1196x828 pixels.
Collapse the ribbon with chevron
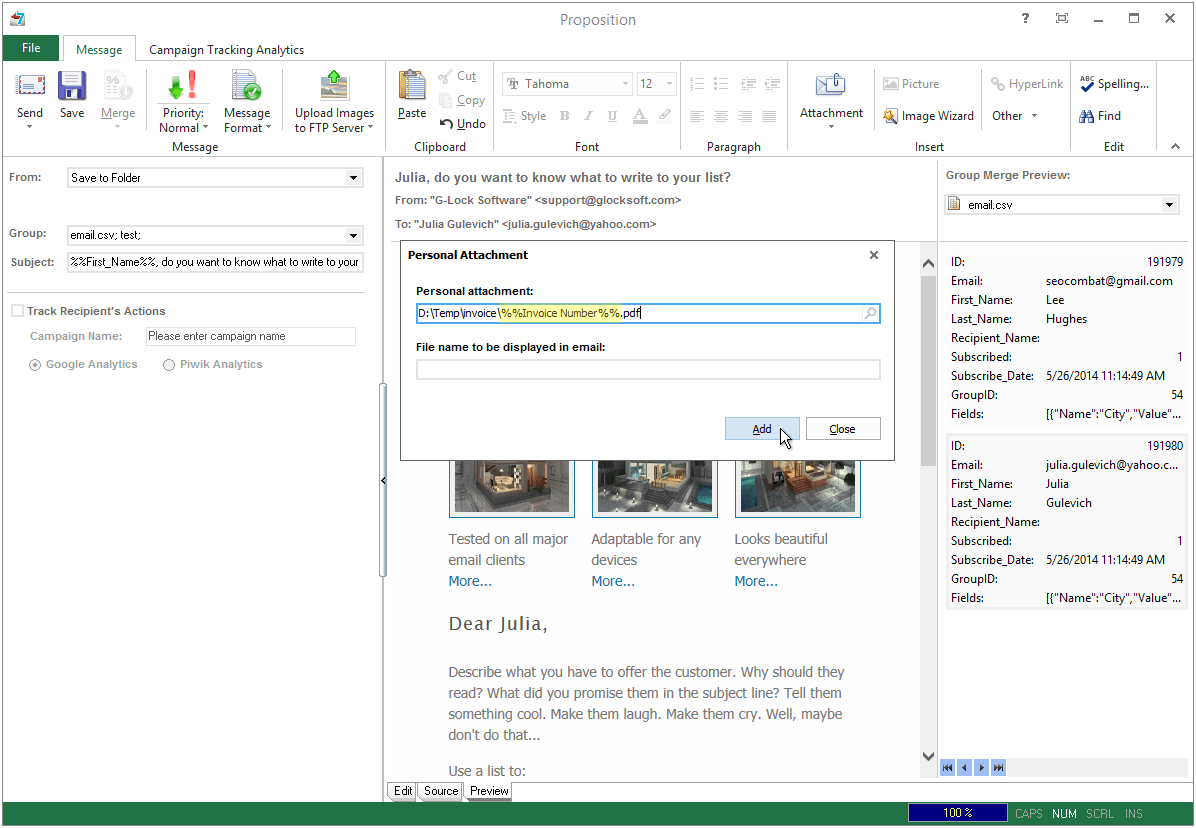click(1175, 146)
